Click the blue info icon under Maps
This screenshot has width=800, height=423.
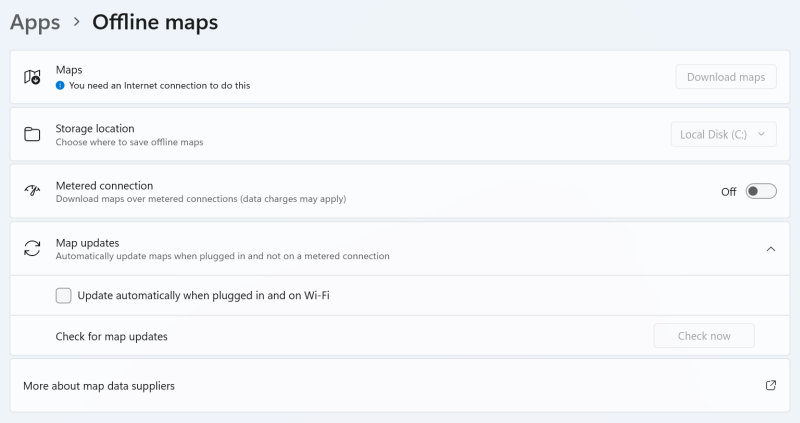60,86
